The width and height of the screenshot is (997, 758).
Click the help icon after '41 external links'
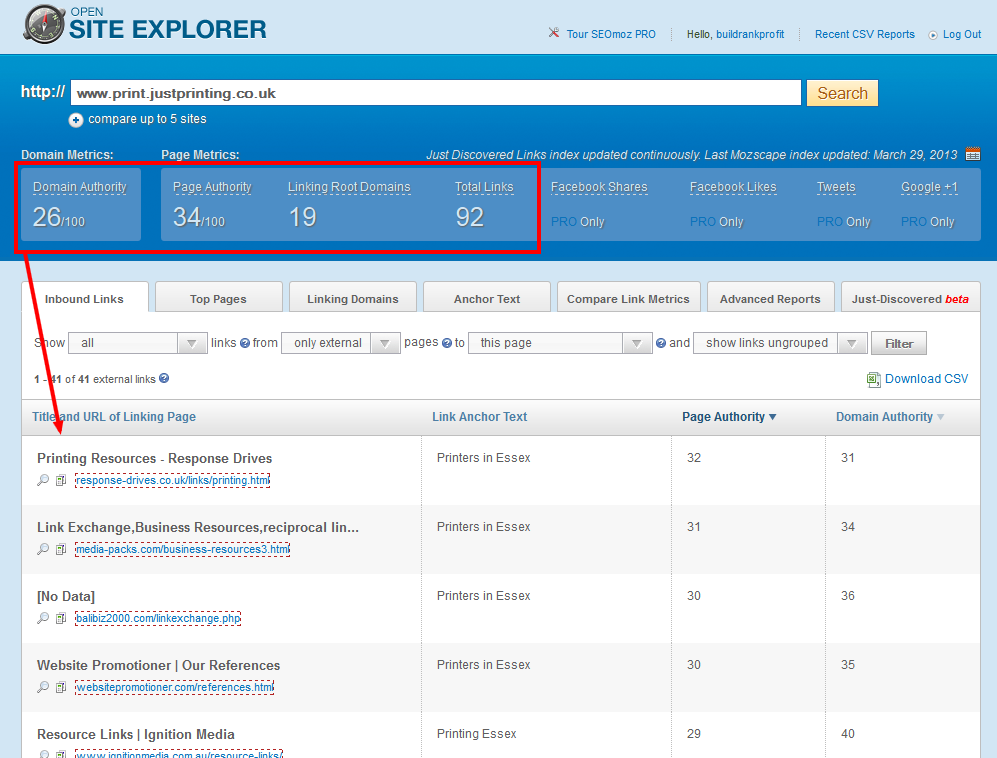pyautogui.click(x=164, y=379)
